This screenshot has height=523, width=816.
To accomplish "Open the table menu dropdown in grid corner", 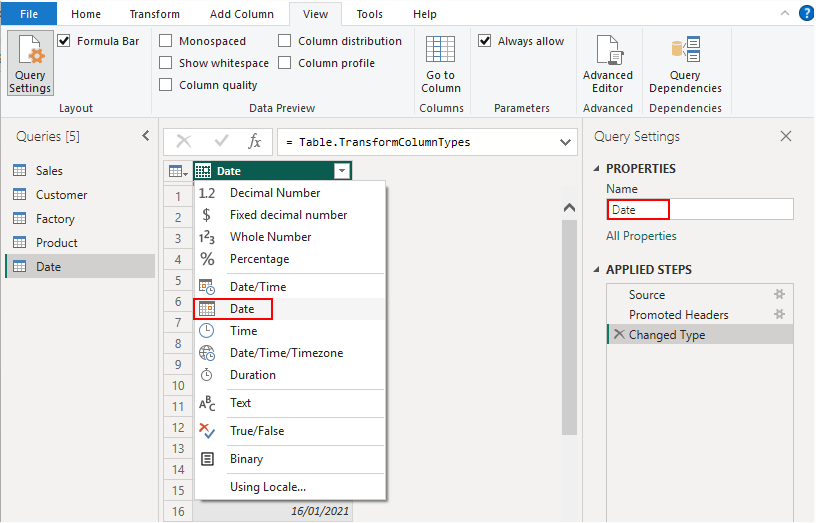I will pos(178,171).
